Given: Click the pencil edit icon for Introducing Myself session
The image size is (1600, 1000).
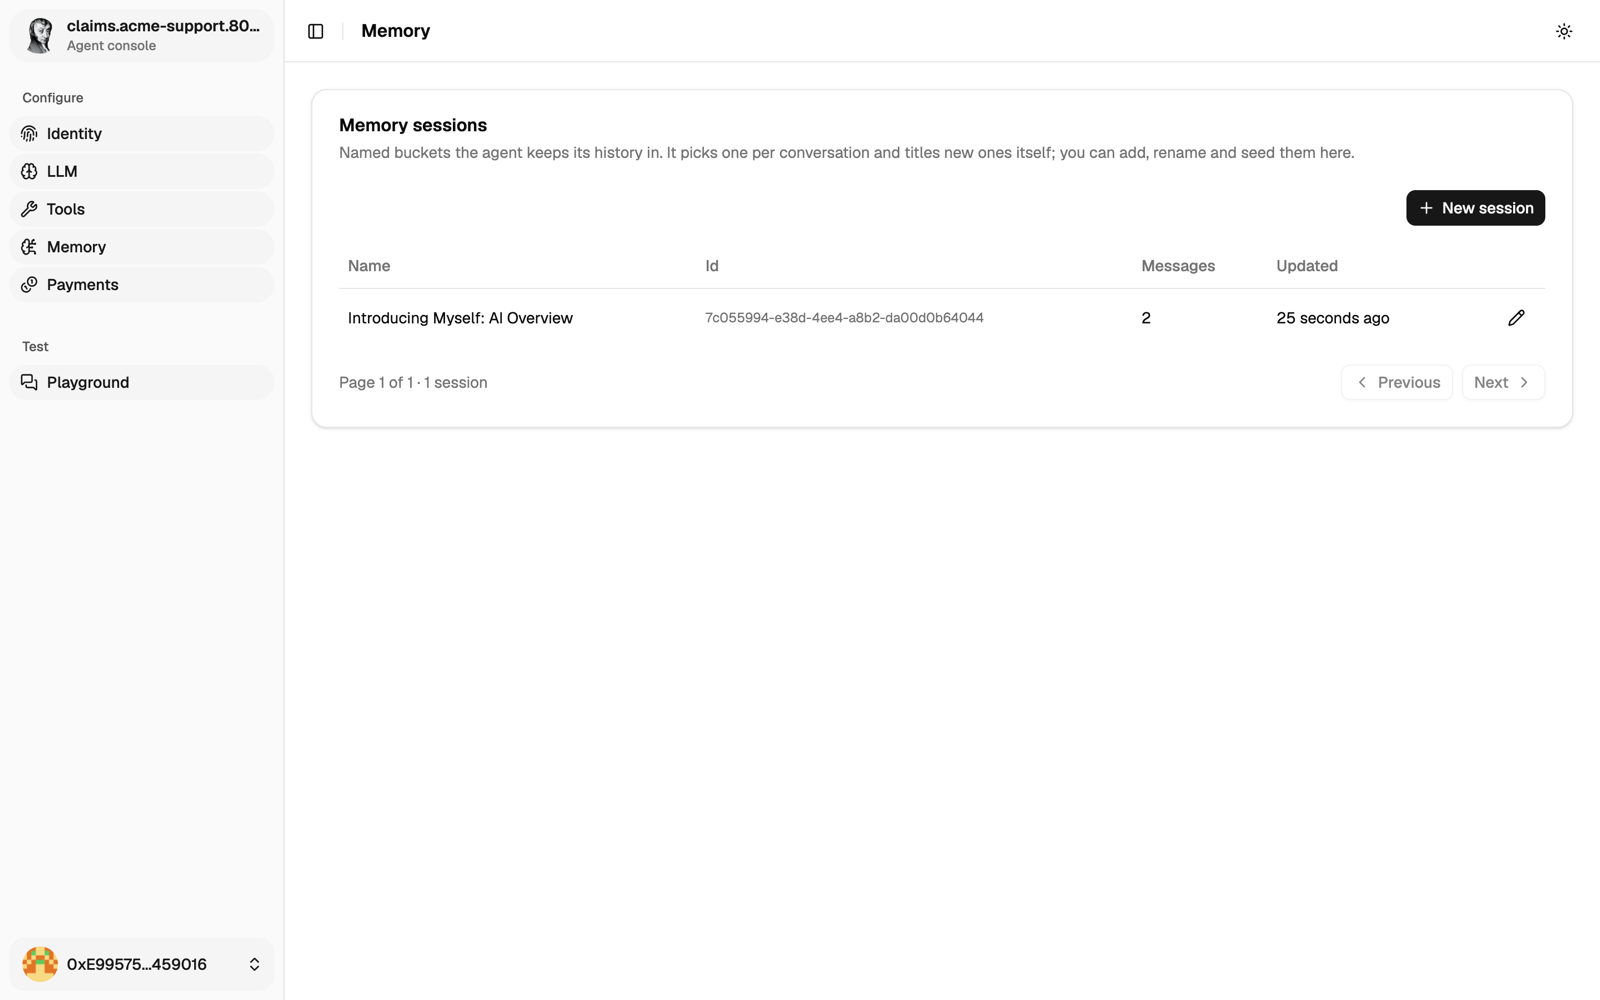Looking at the screenshot, I should pos(1516,318).
